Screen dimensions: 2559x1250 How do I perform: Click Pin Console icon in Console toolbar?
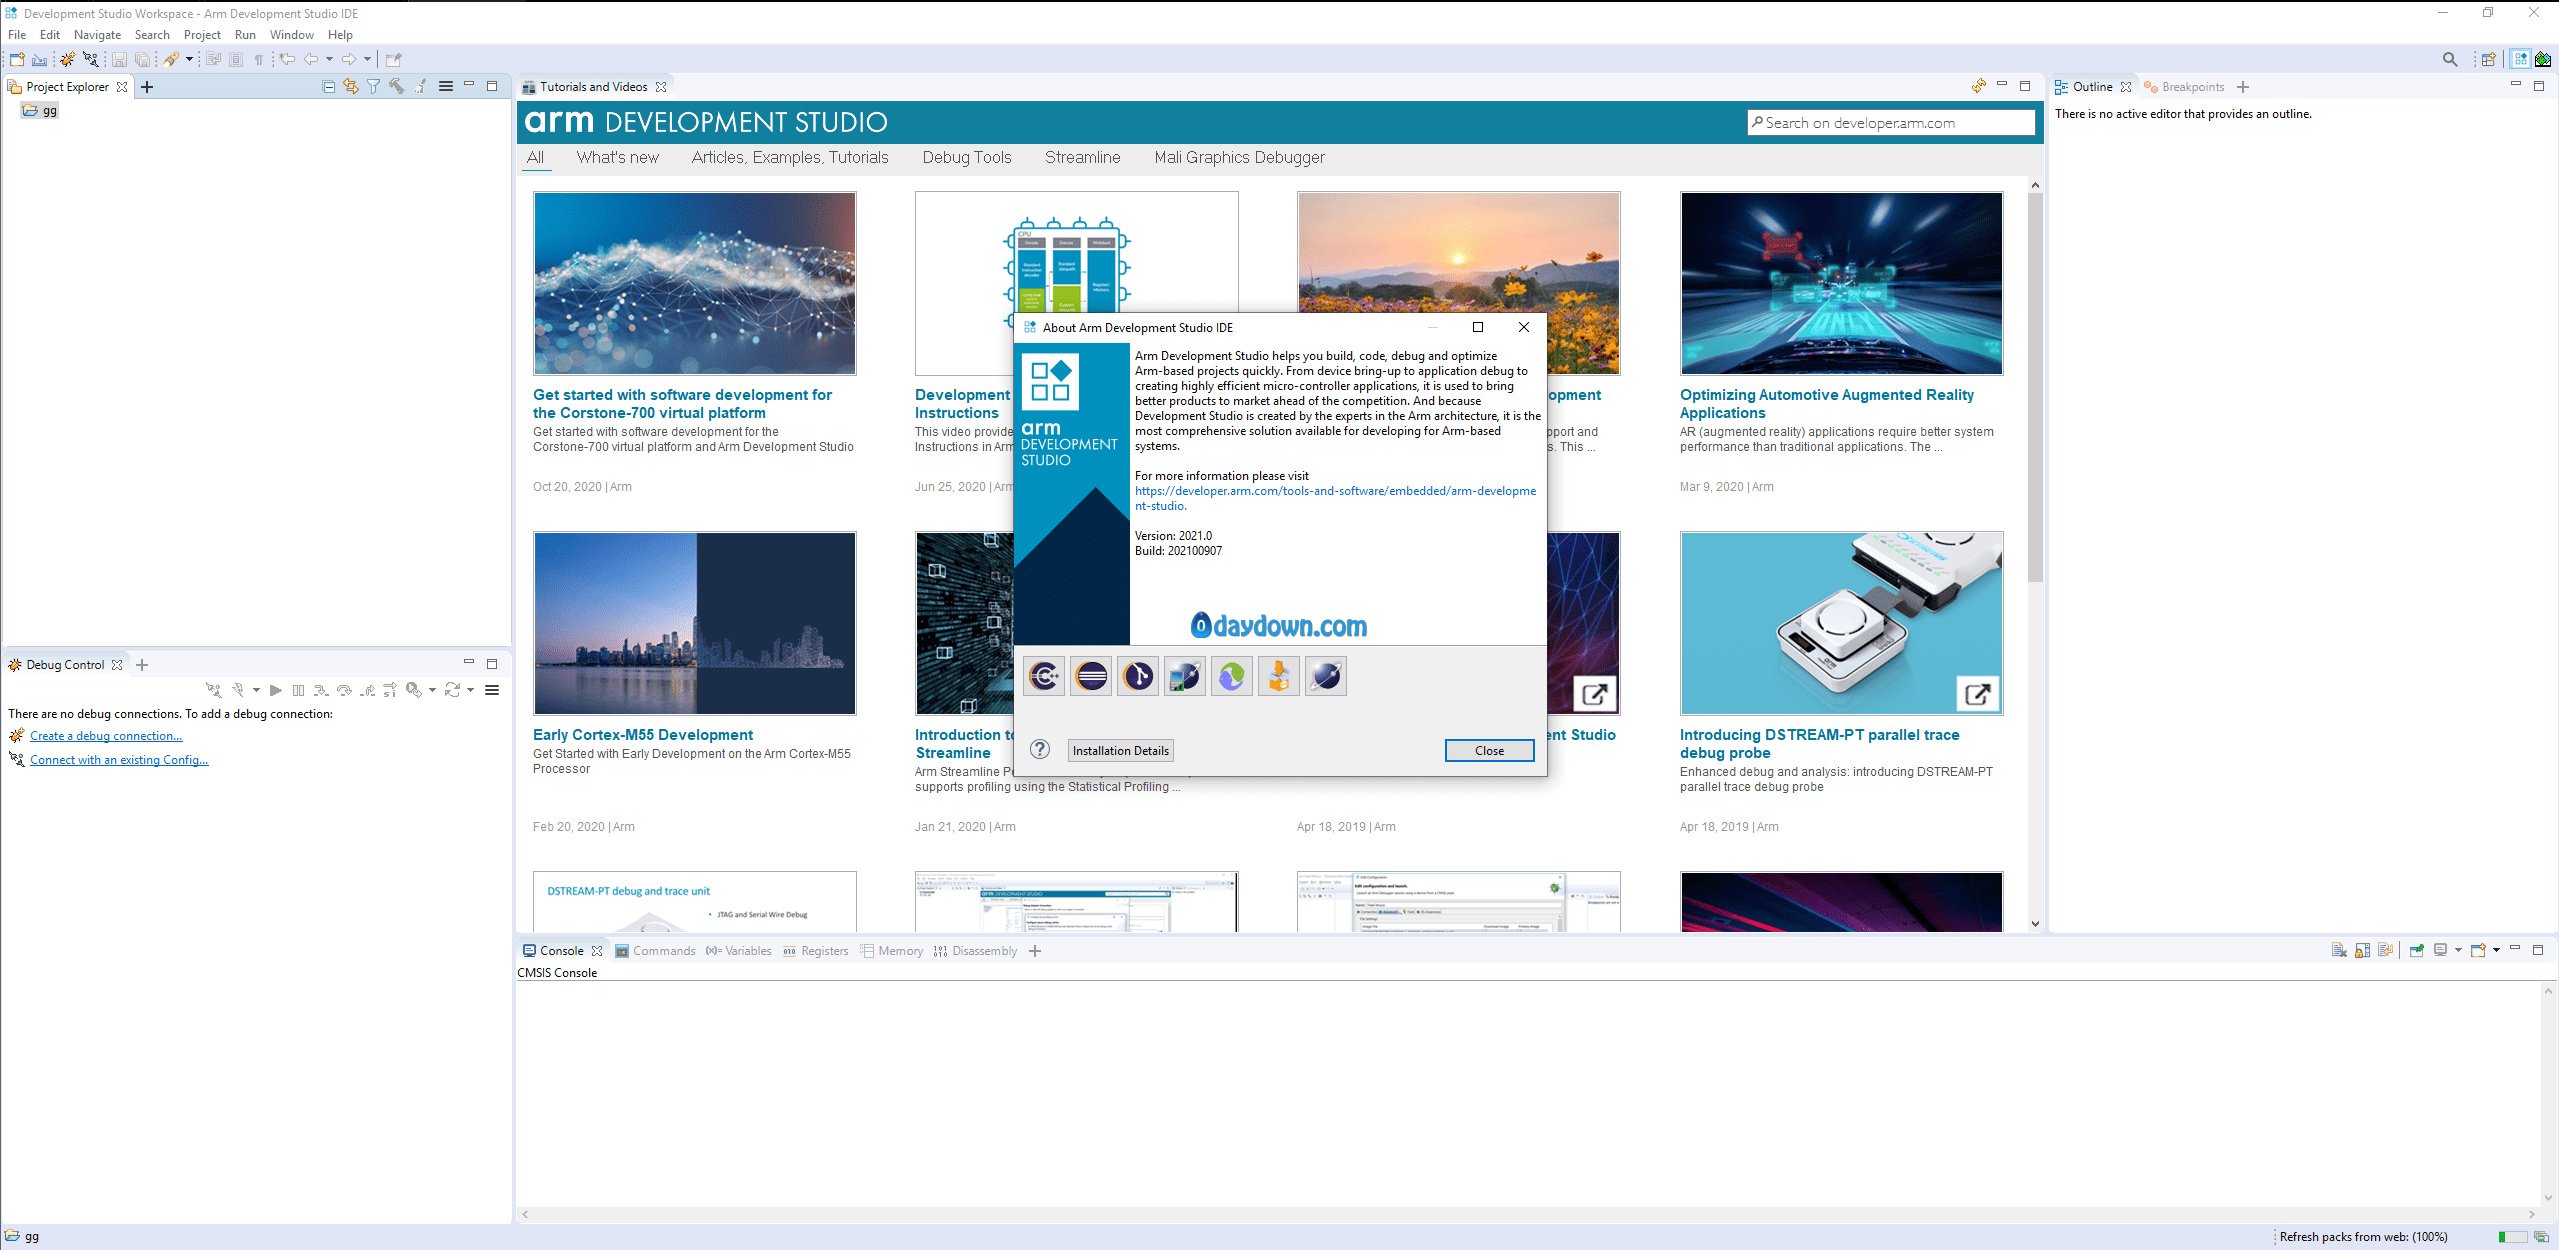pyautogui.click(x=2416, y=951)
